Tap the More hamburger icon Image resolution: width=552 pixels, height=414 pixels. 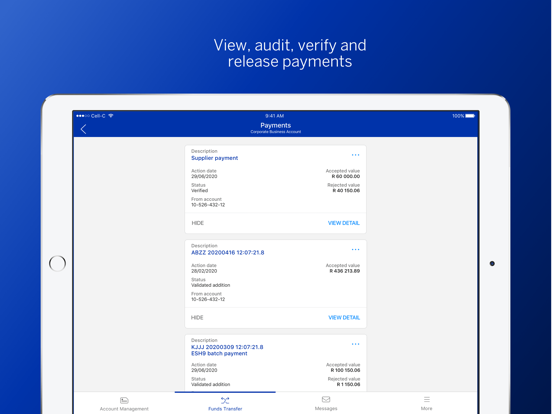(427, 399)
